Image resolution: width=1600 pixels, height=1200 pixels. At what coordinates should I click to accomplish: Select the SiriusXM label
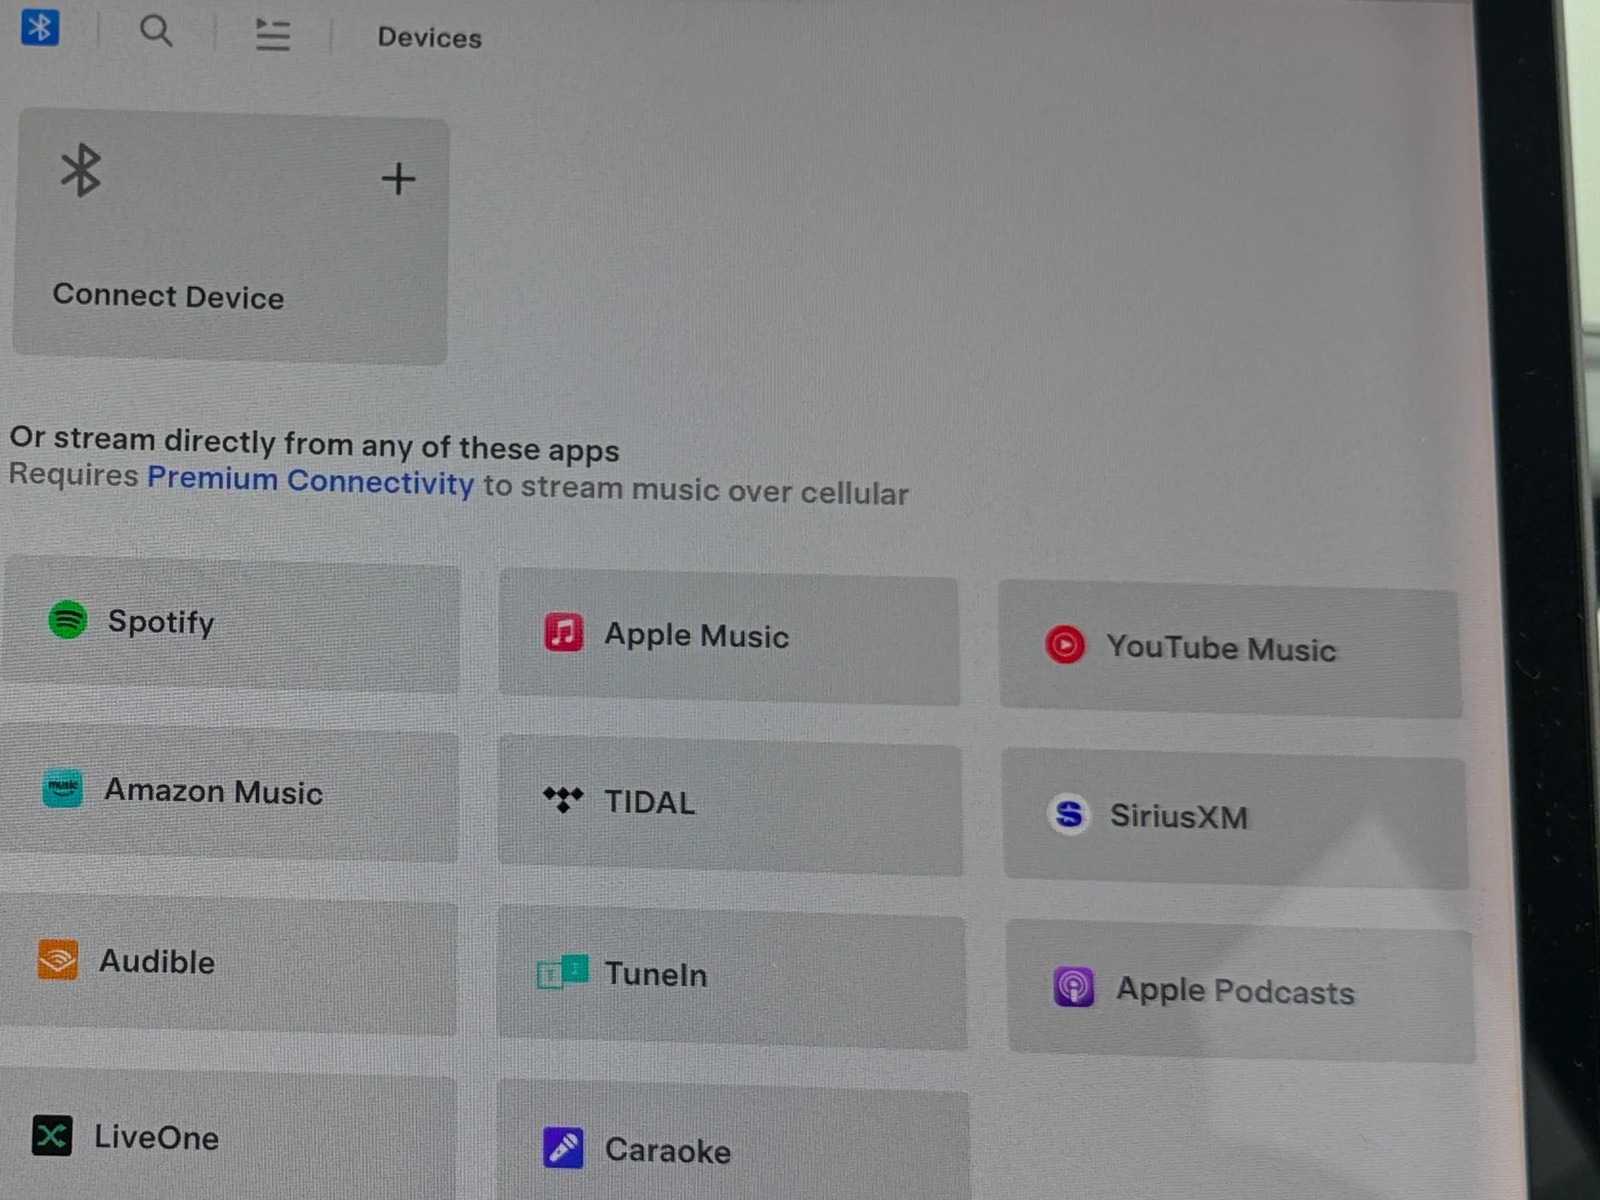click(1179, 816)
